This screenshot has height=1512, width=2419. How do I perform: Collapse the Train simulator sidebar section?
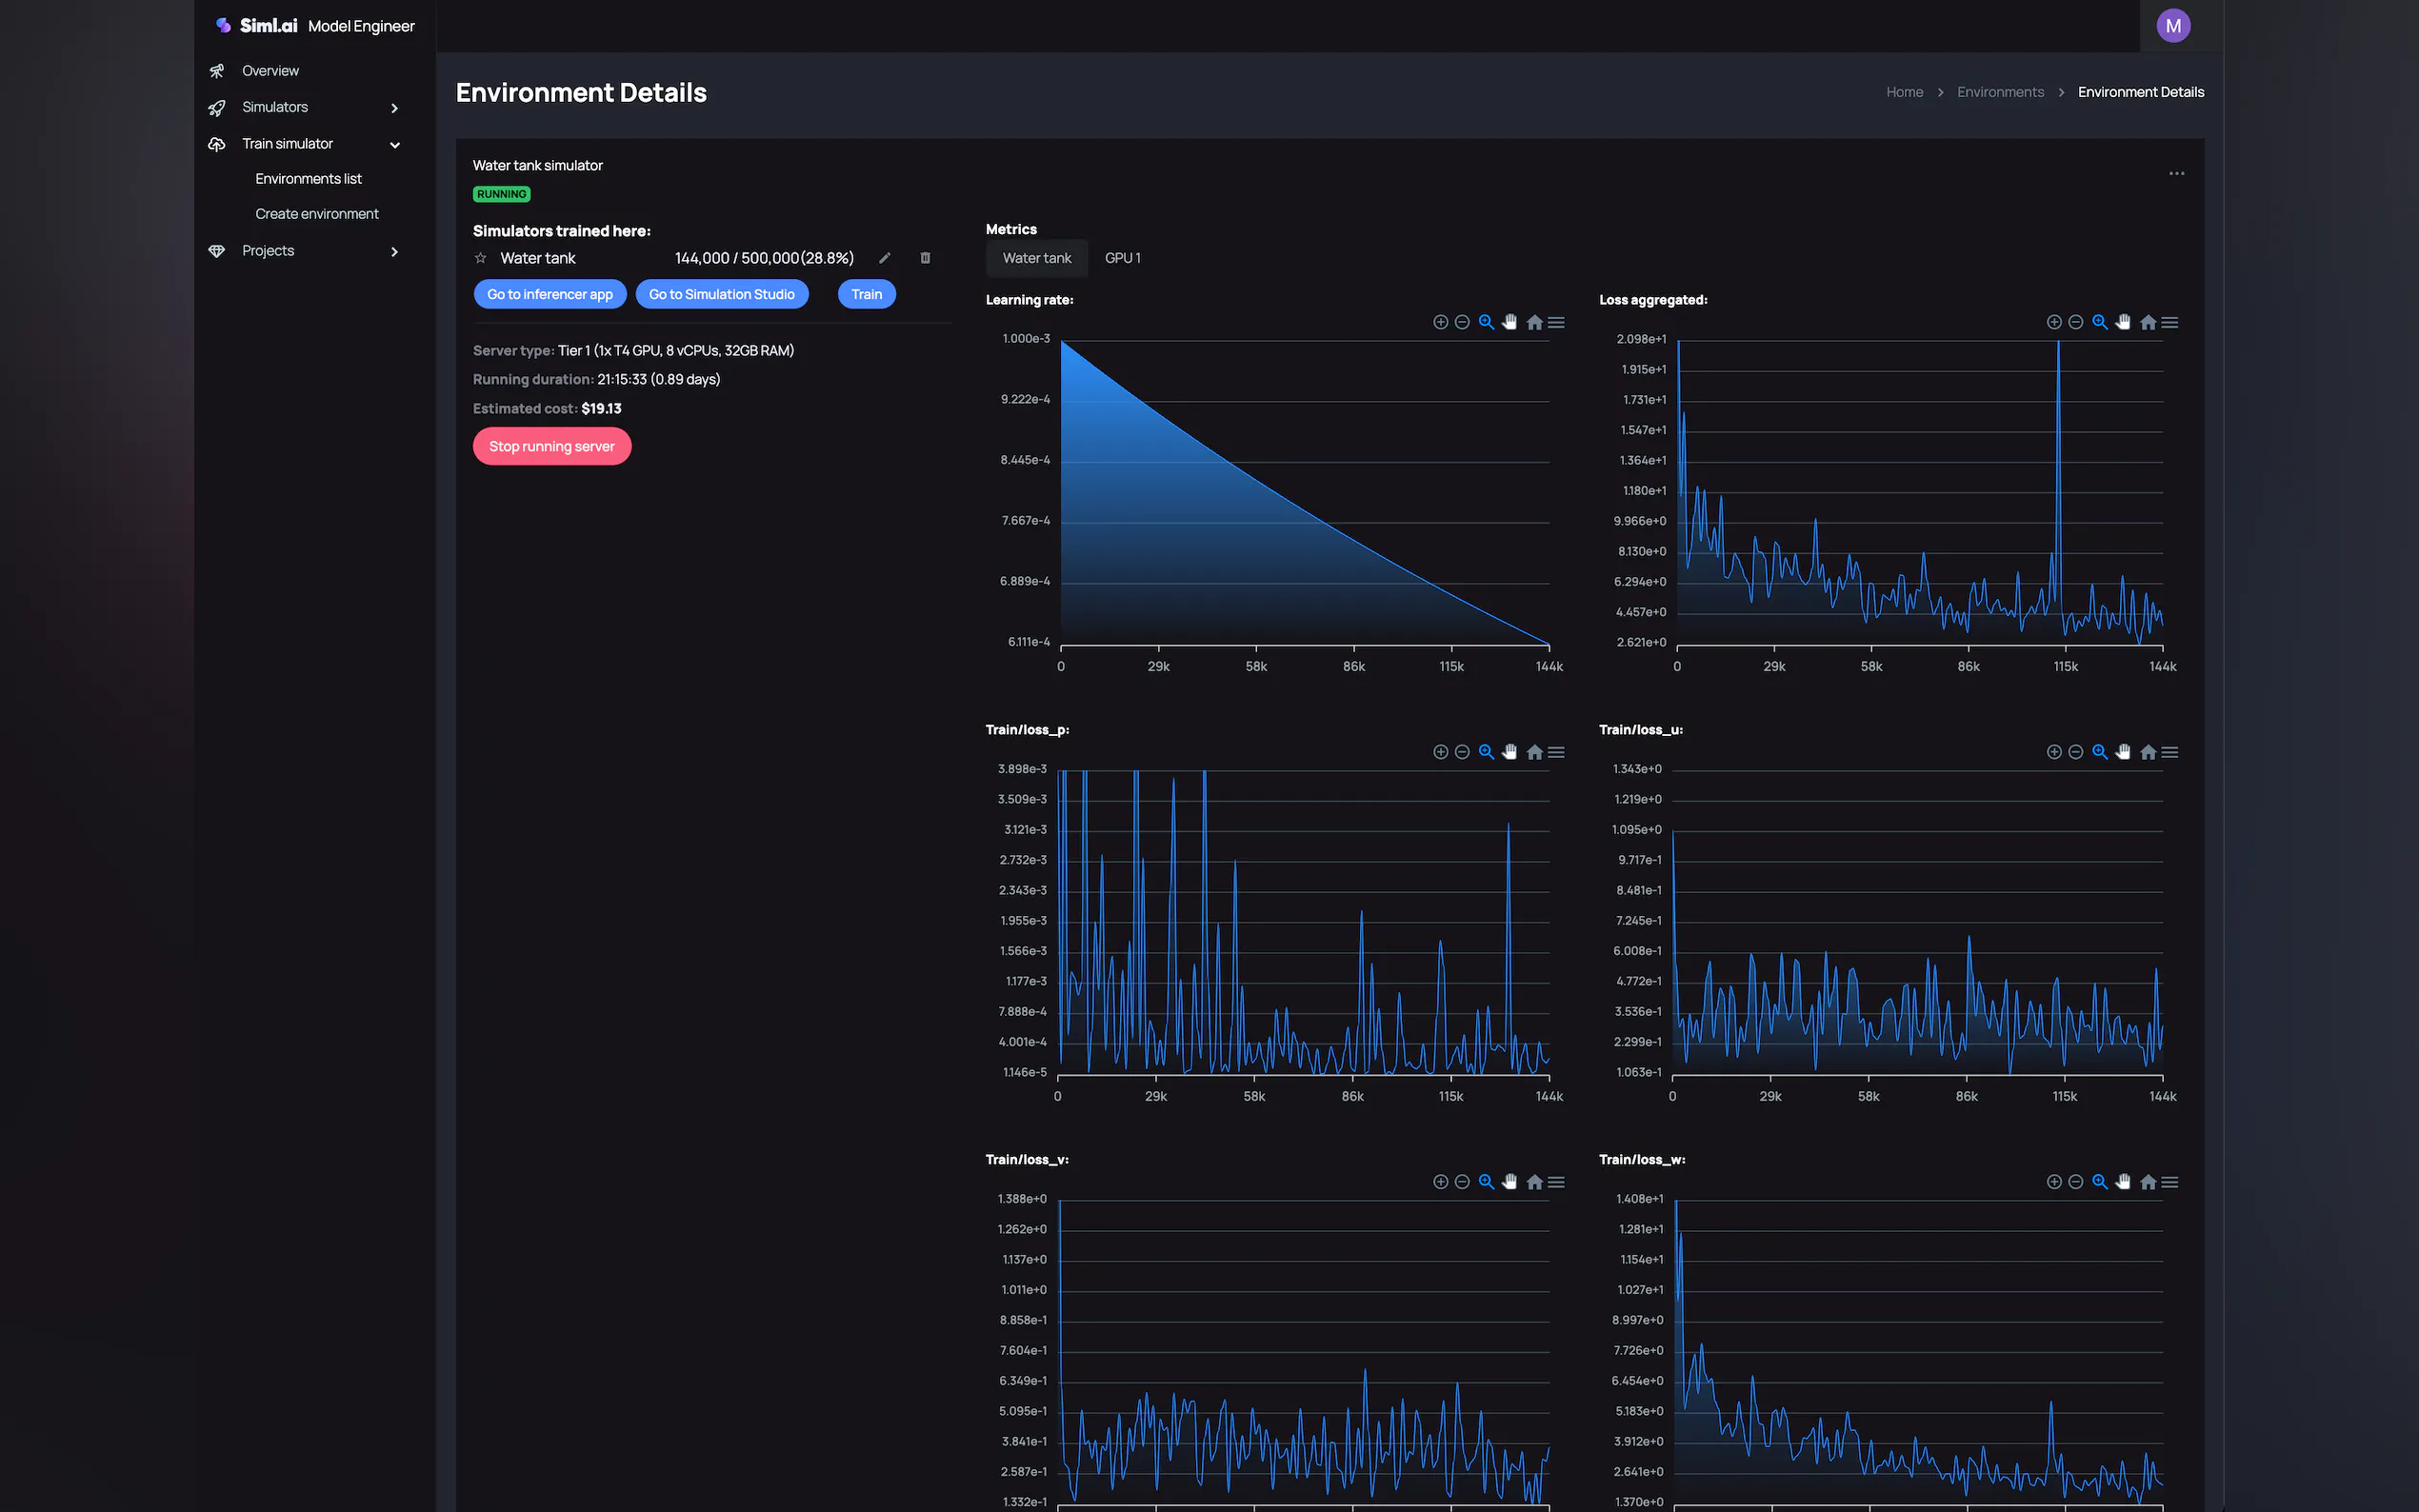(394, 144)
